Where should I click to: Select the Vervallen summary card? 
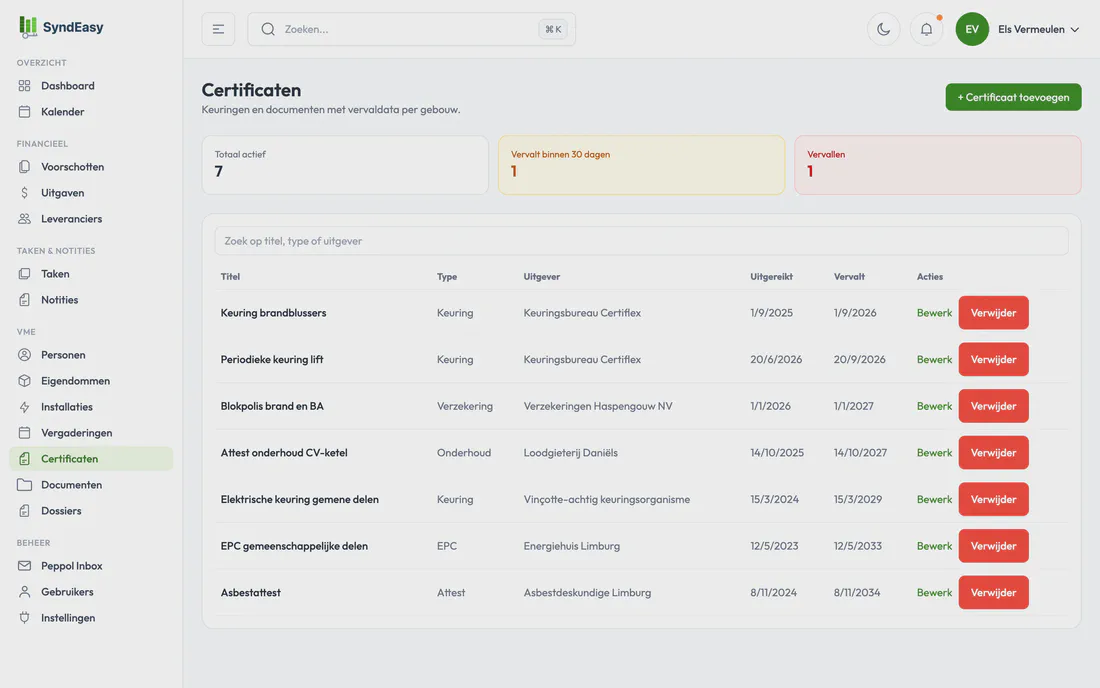937,166
